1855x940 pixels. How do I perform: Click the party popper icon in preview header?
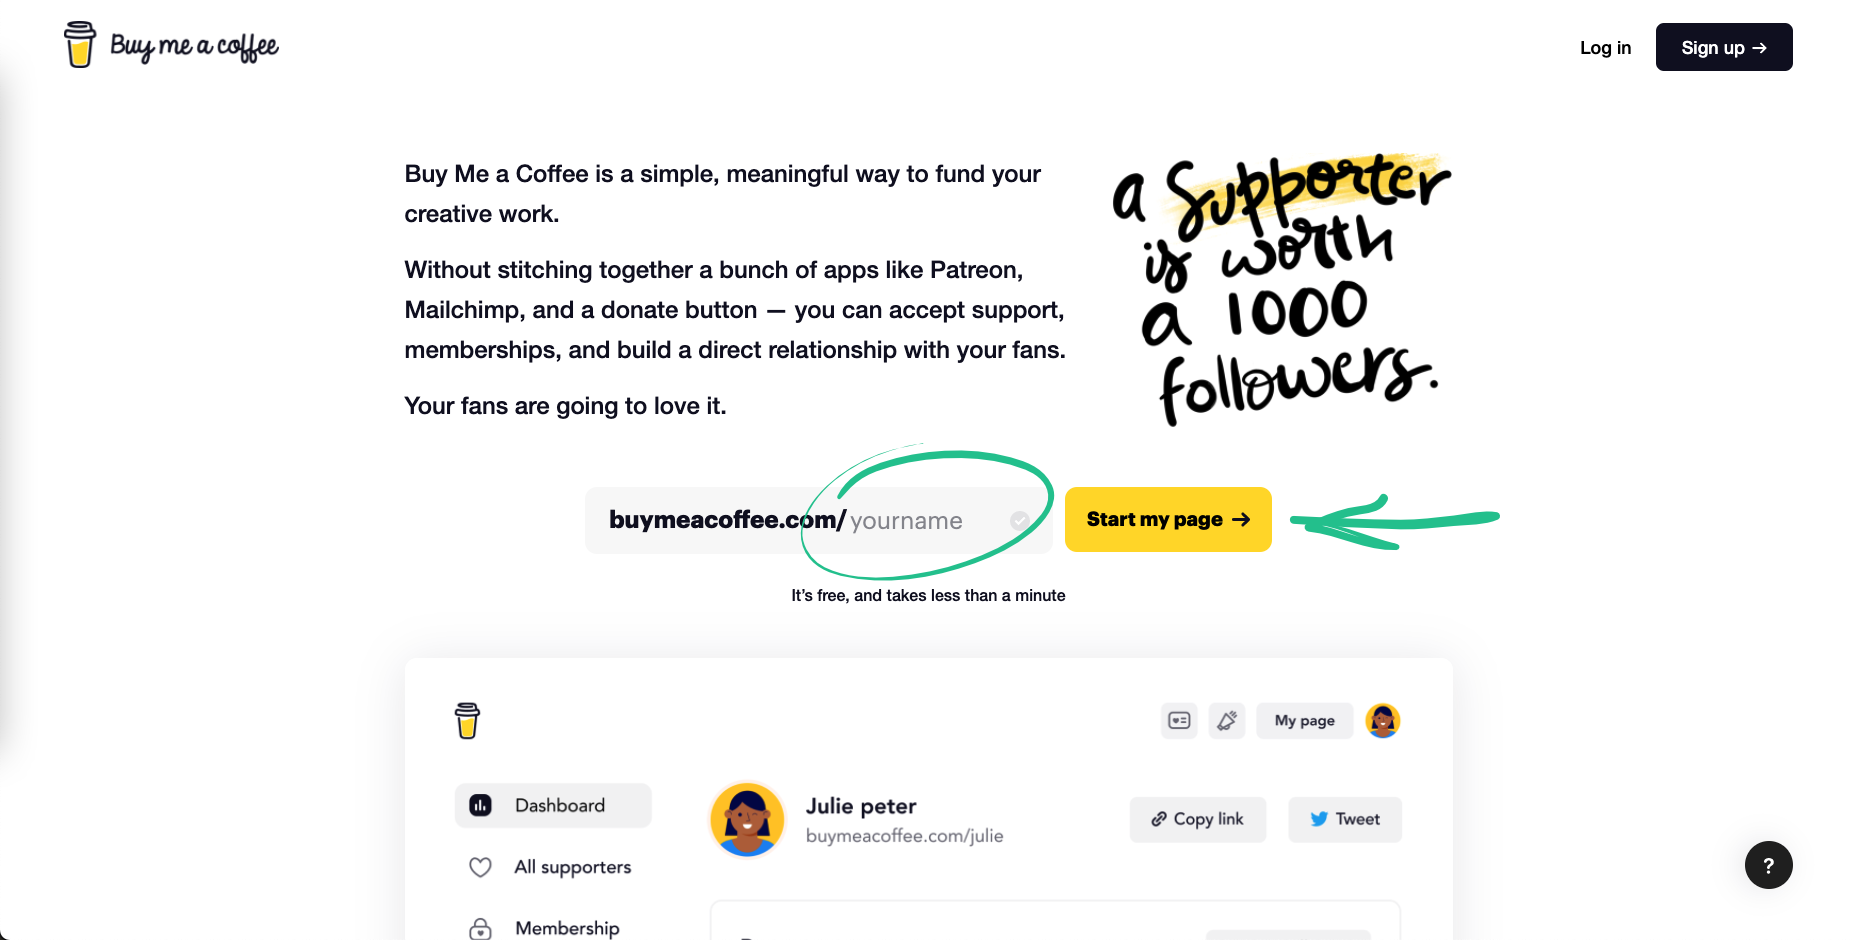[x=1227, y=720]
